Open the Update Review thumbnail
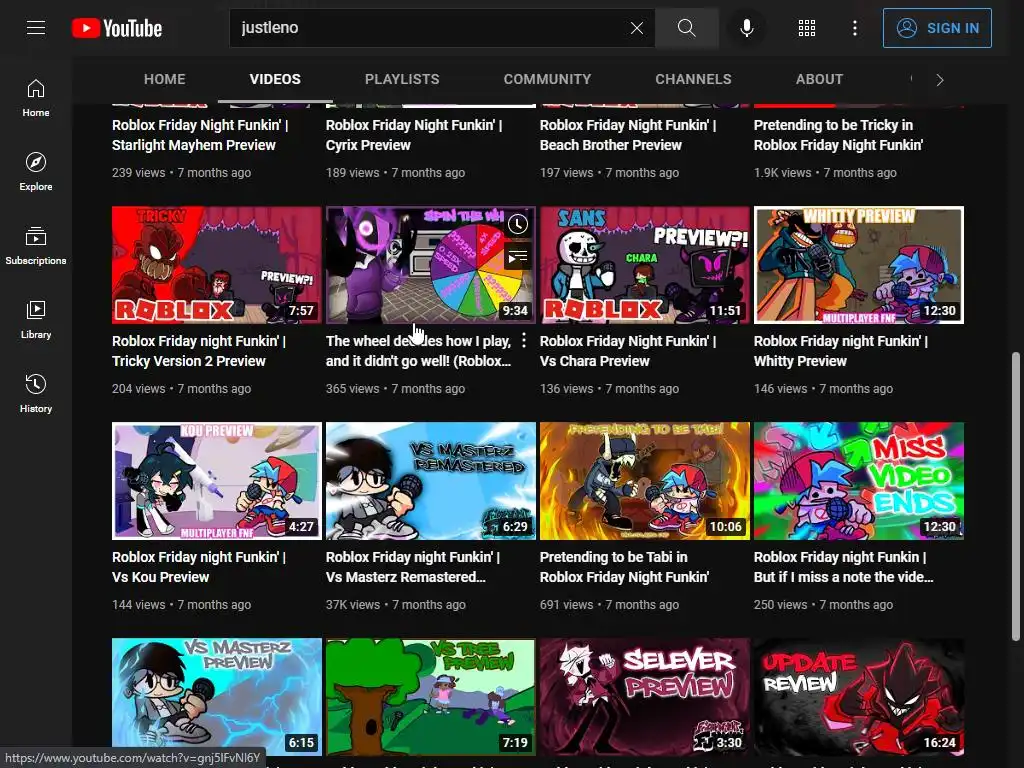 click(x=859, y=697)
